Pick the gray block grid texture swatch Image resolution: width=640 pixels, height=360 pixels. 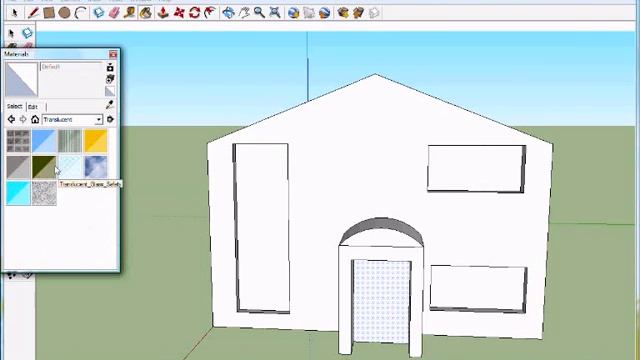[18, 141]
